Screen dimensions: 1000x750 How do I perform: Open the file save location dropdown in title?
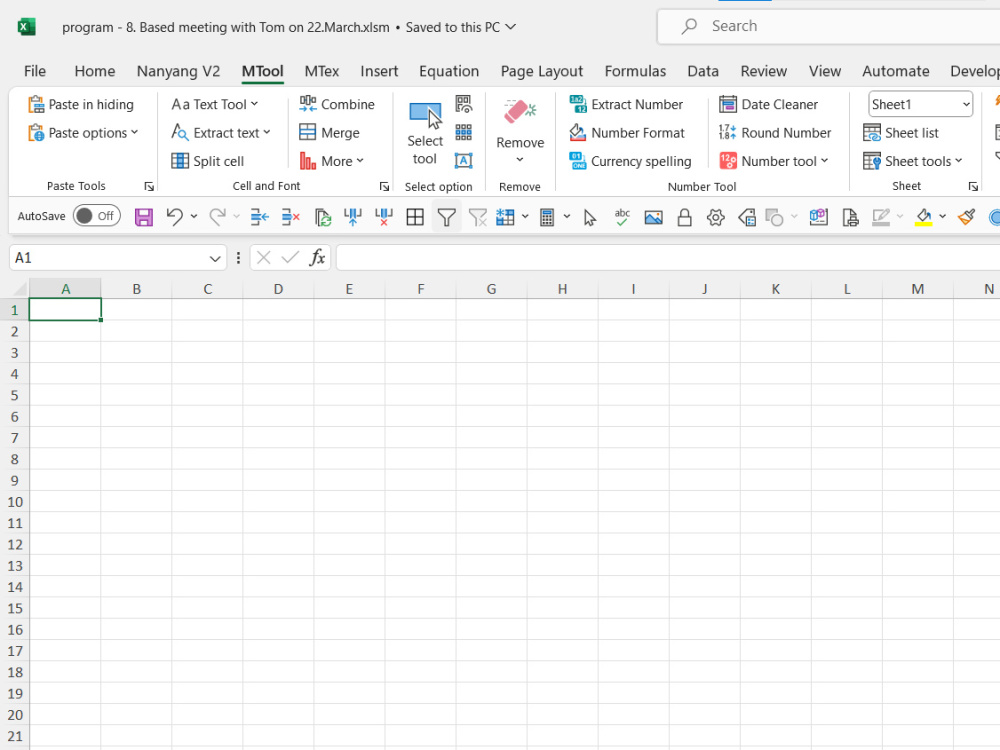point(511,27)
